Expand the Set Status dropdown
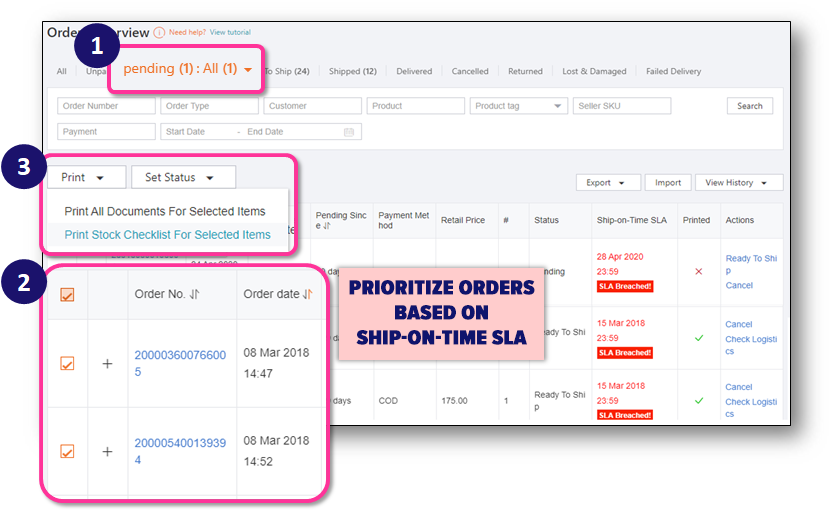 click(x=183, y=177)
